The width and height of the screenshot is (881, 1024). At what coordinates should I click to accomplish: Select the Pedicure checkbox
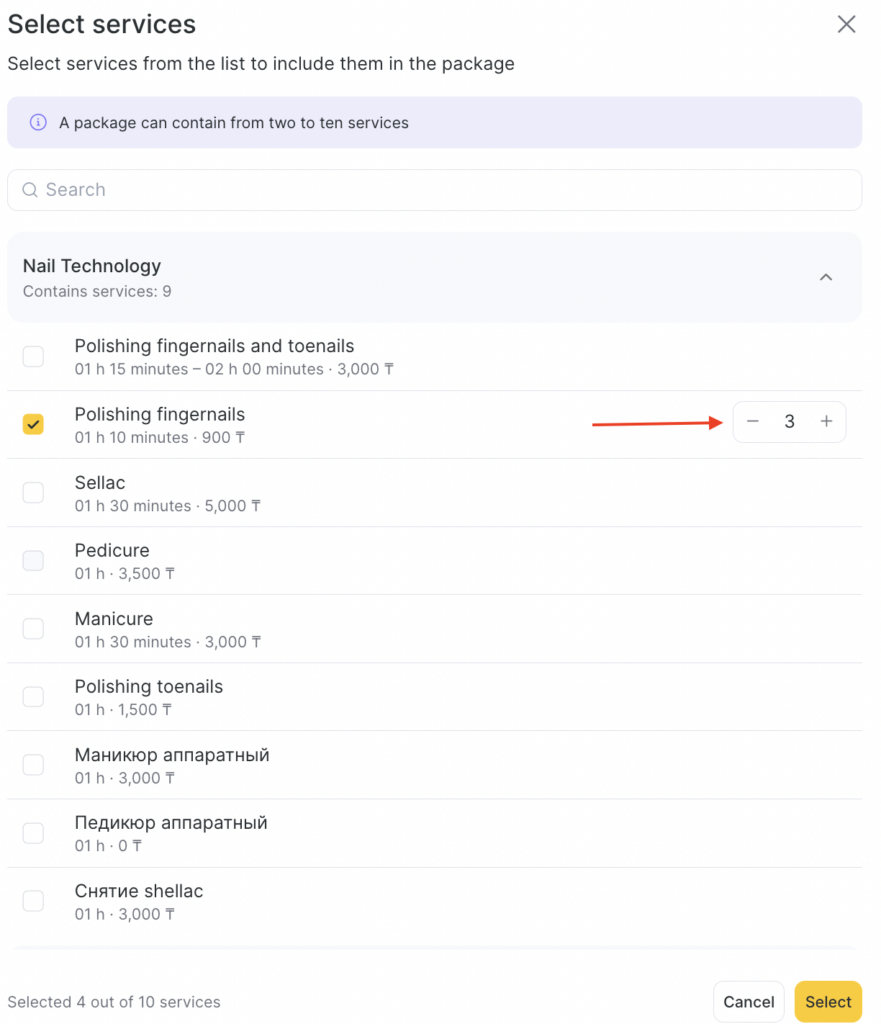coord(33,560)
